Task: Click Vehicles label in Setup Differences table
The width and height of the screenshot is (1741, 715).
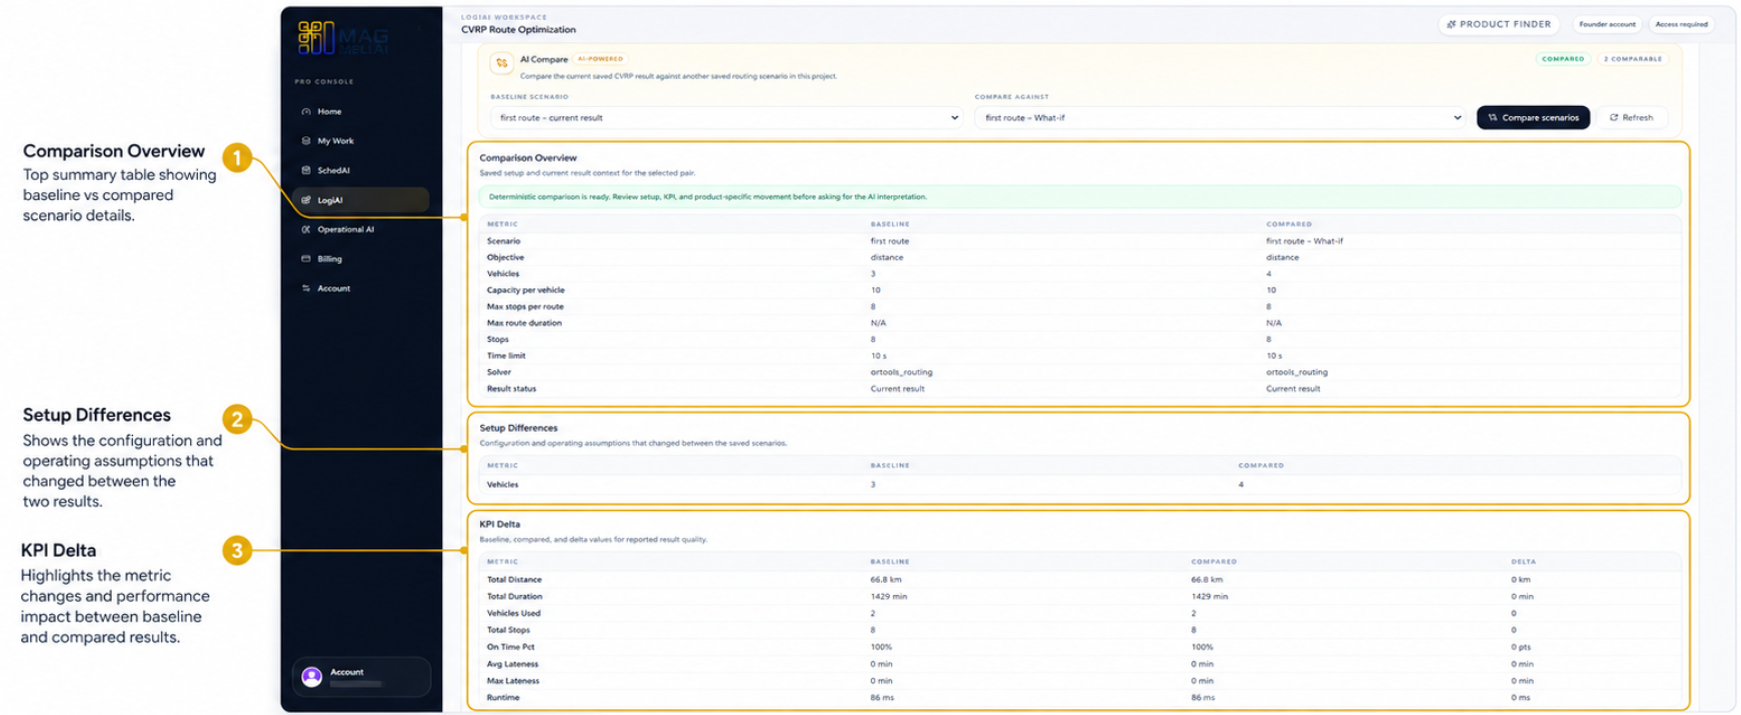Action: click(502, 485)
